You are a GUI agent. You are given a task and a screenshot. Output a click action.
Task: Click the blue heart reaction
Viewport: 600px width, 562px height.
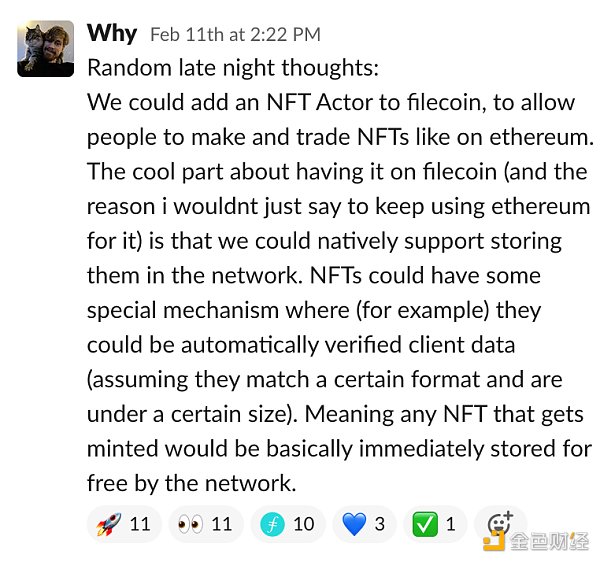click(364, 524)
